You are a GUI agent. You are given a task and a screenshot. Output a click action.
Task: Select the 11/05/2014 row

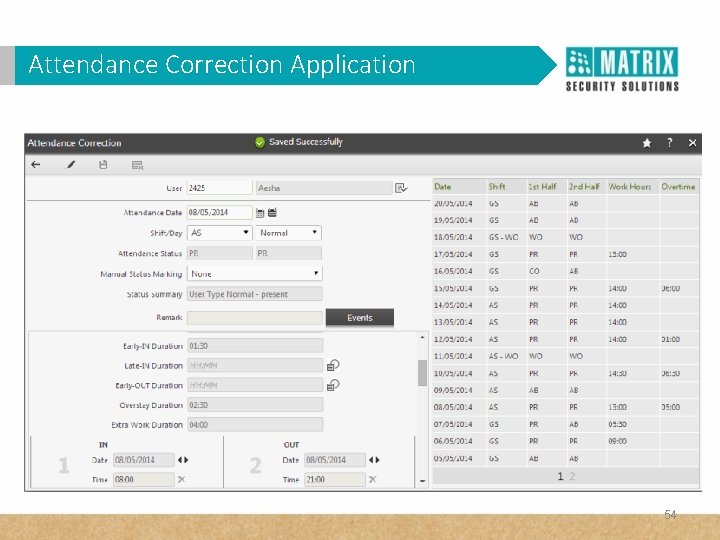click(566, 356)
